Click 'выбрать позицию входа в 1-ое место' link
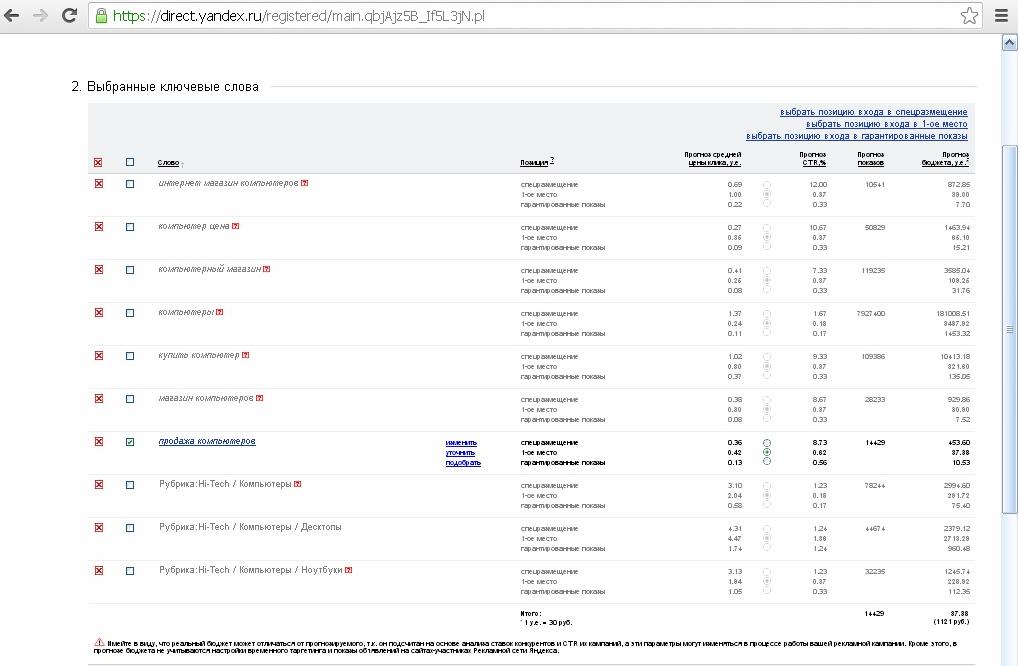1019x666 pixels. pos(886,124)
